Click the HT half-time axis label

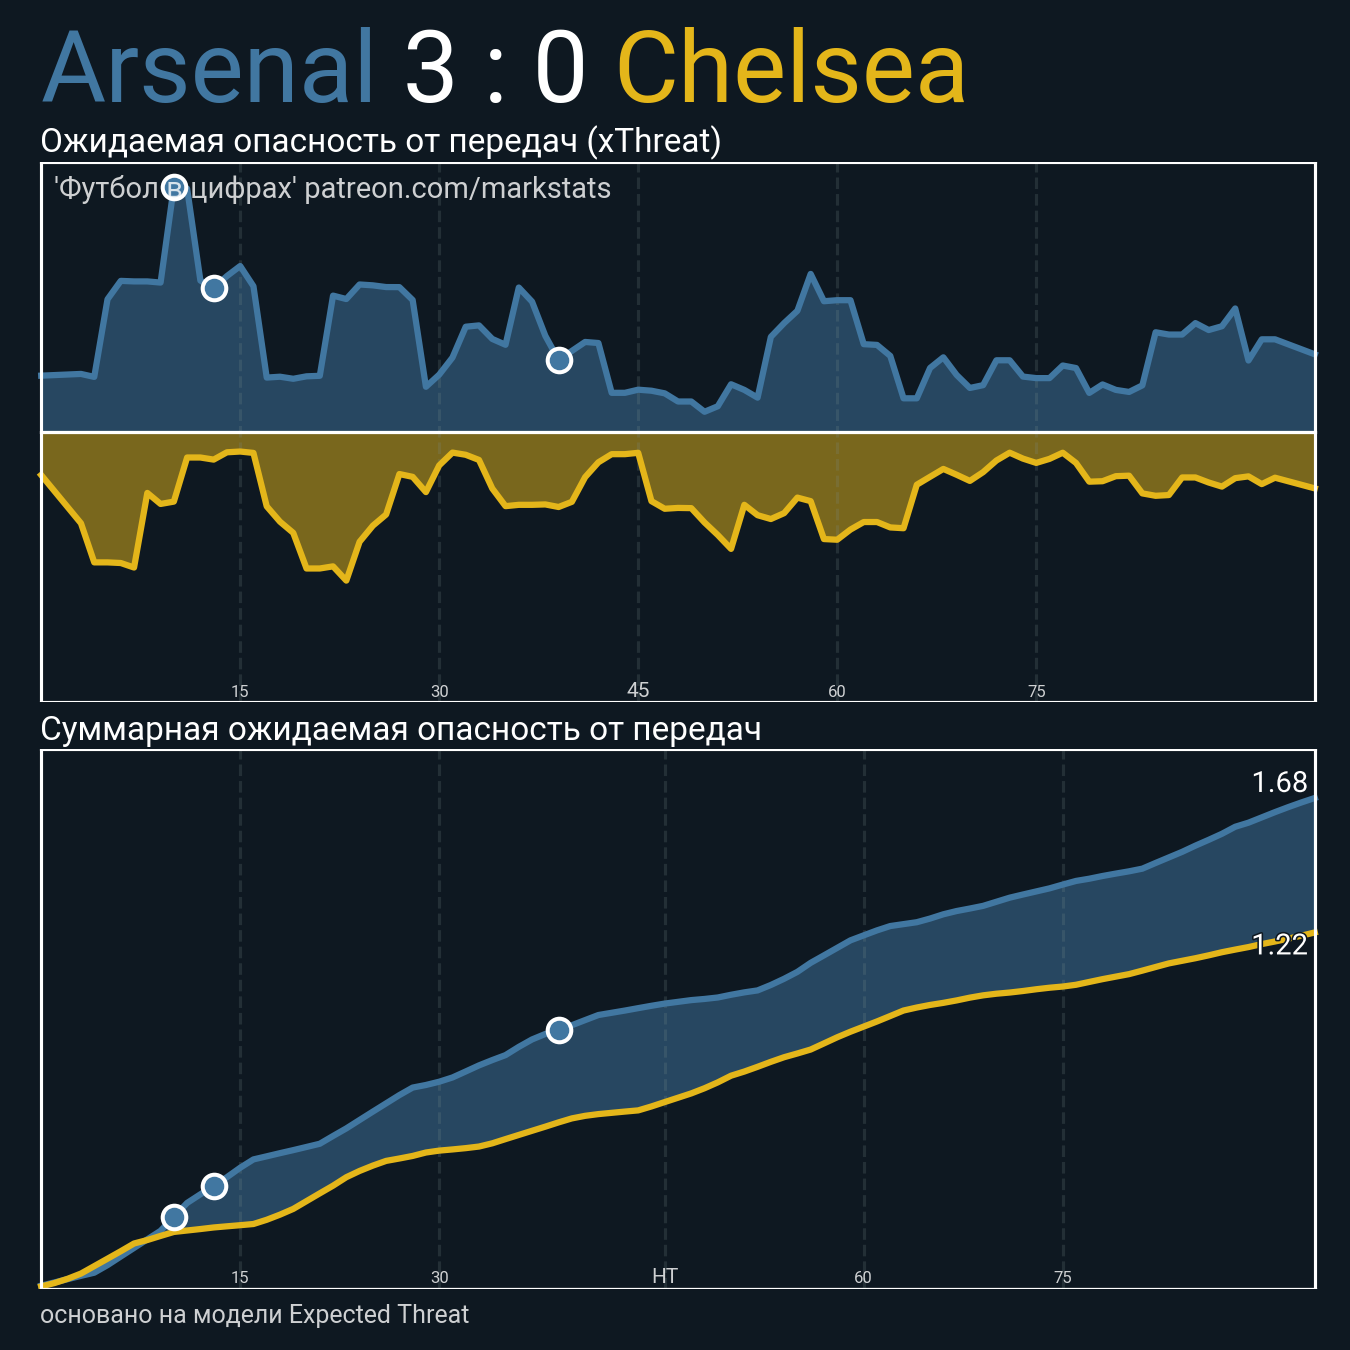point(665,1276)
